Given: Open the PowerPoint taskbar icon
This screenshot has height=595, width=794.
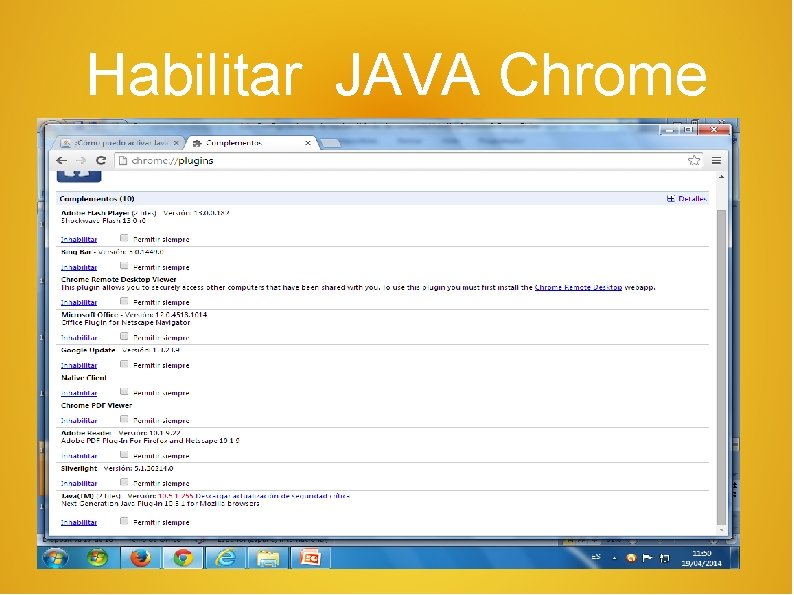Looking at the screenshot, I should (309, 558).
